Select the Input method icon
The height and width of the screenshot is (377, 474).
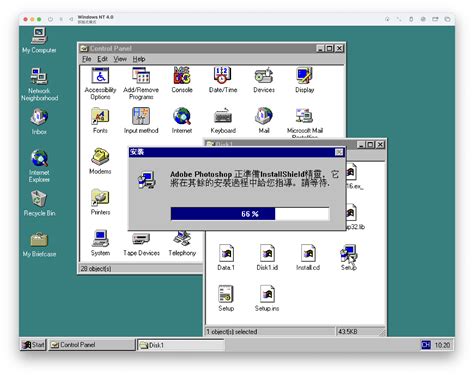click(141, 121)
